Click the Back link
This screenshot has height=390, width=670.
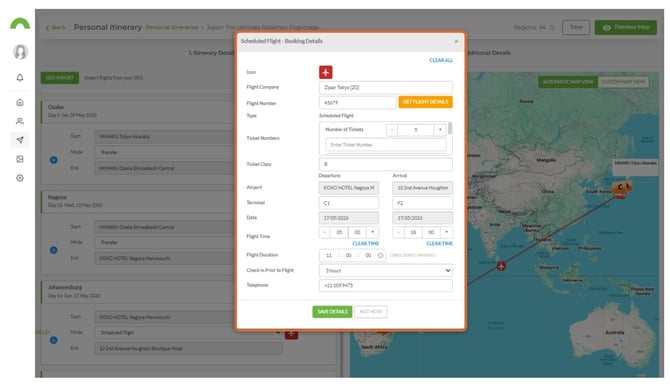pyautogui.click(x=56, y=28)
